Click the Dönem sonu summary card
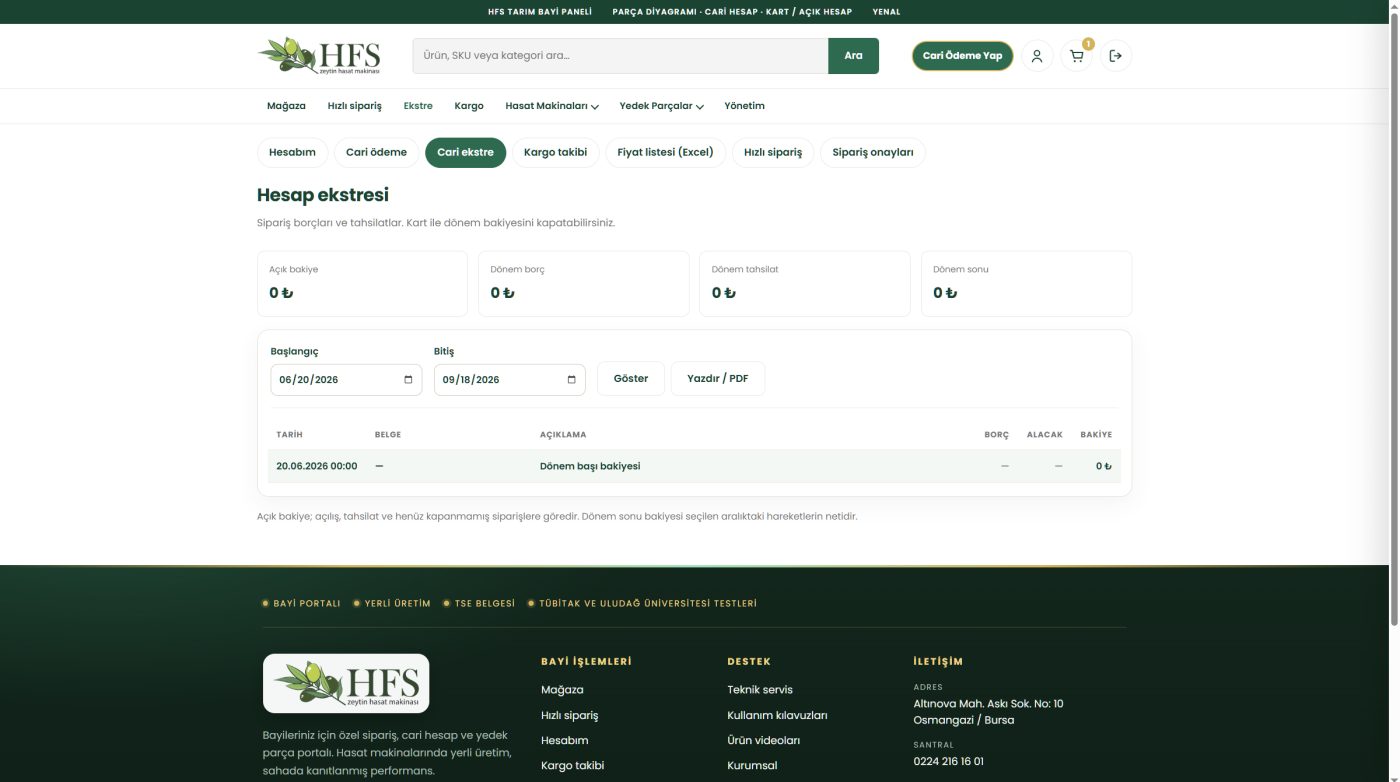This screenshot has height=782, width=1400. [1027, 284]
